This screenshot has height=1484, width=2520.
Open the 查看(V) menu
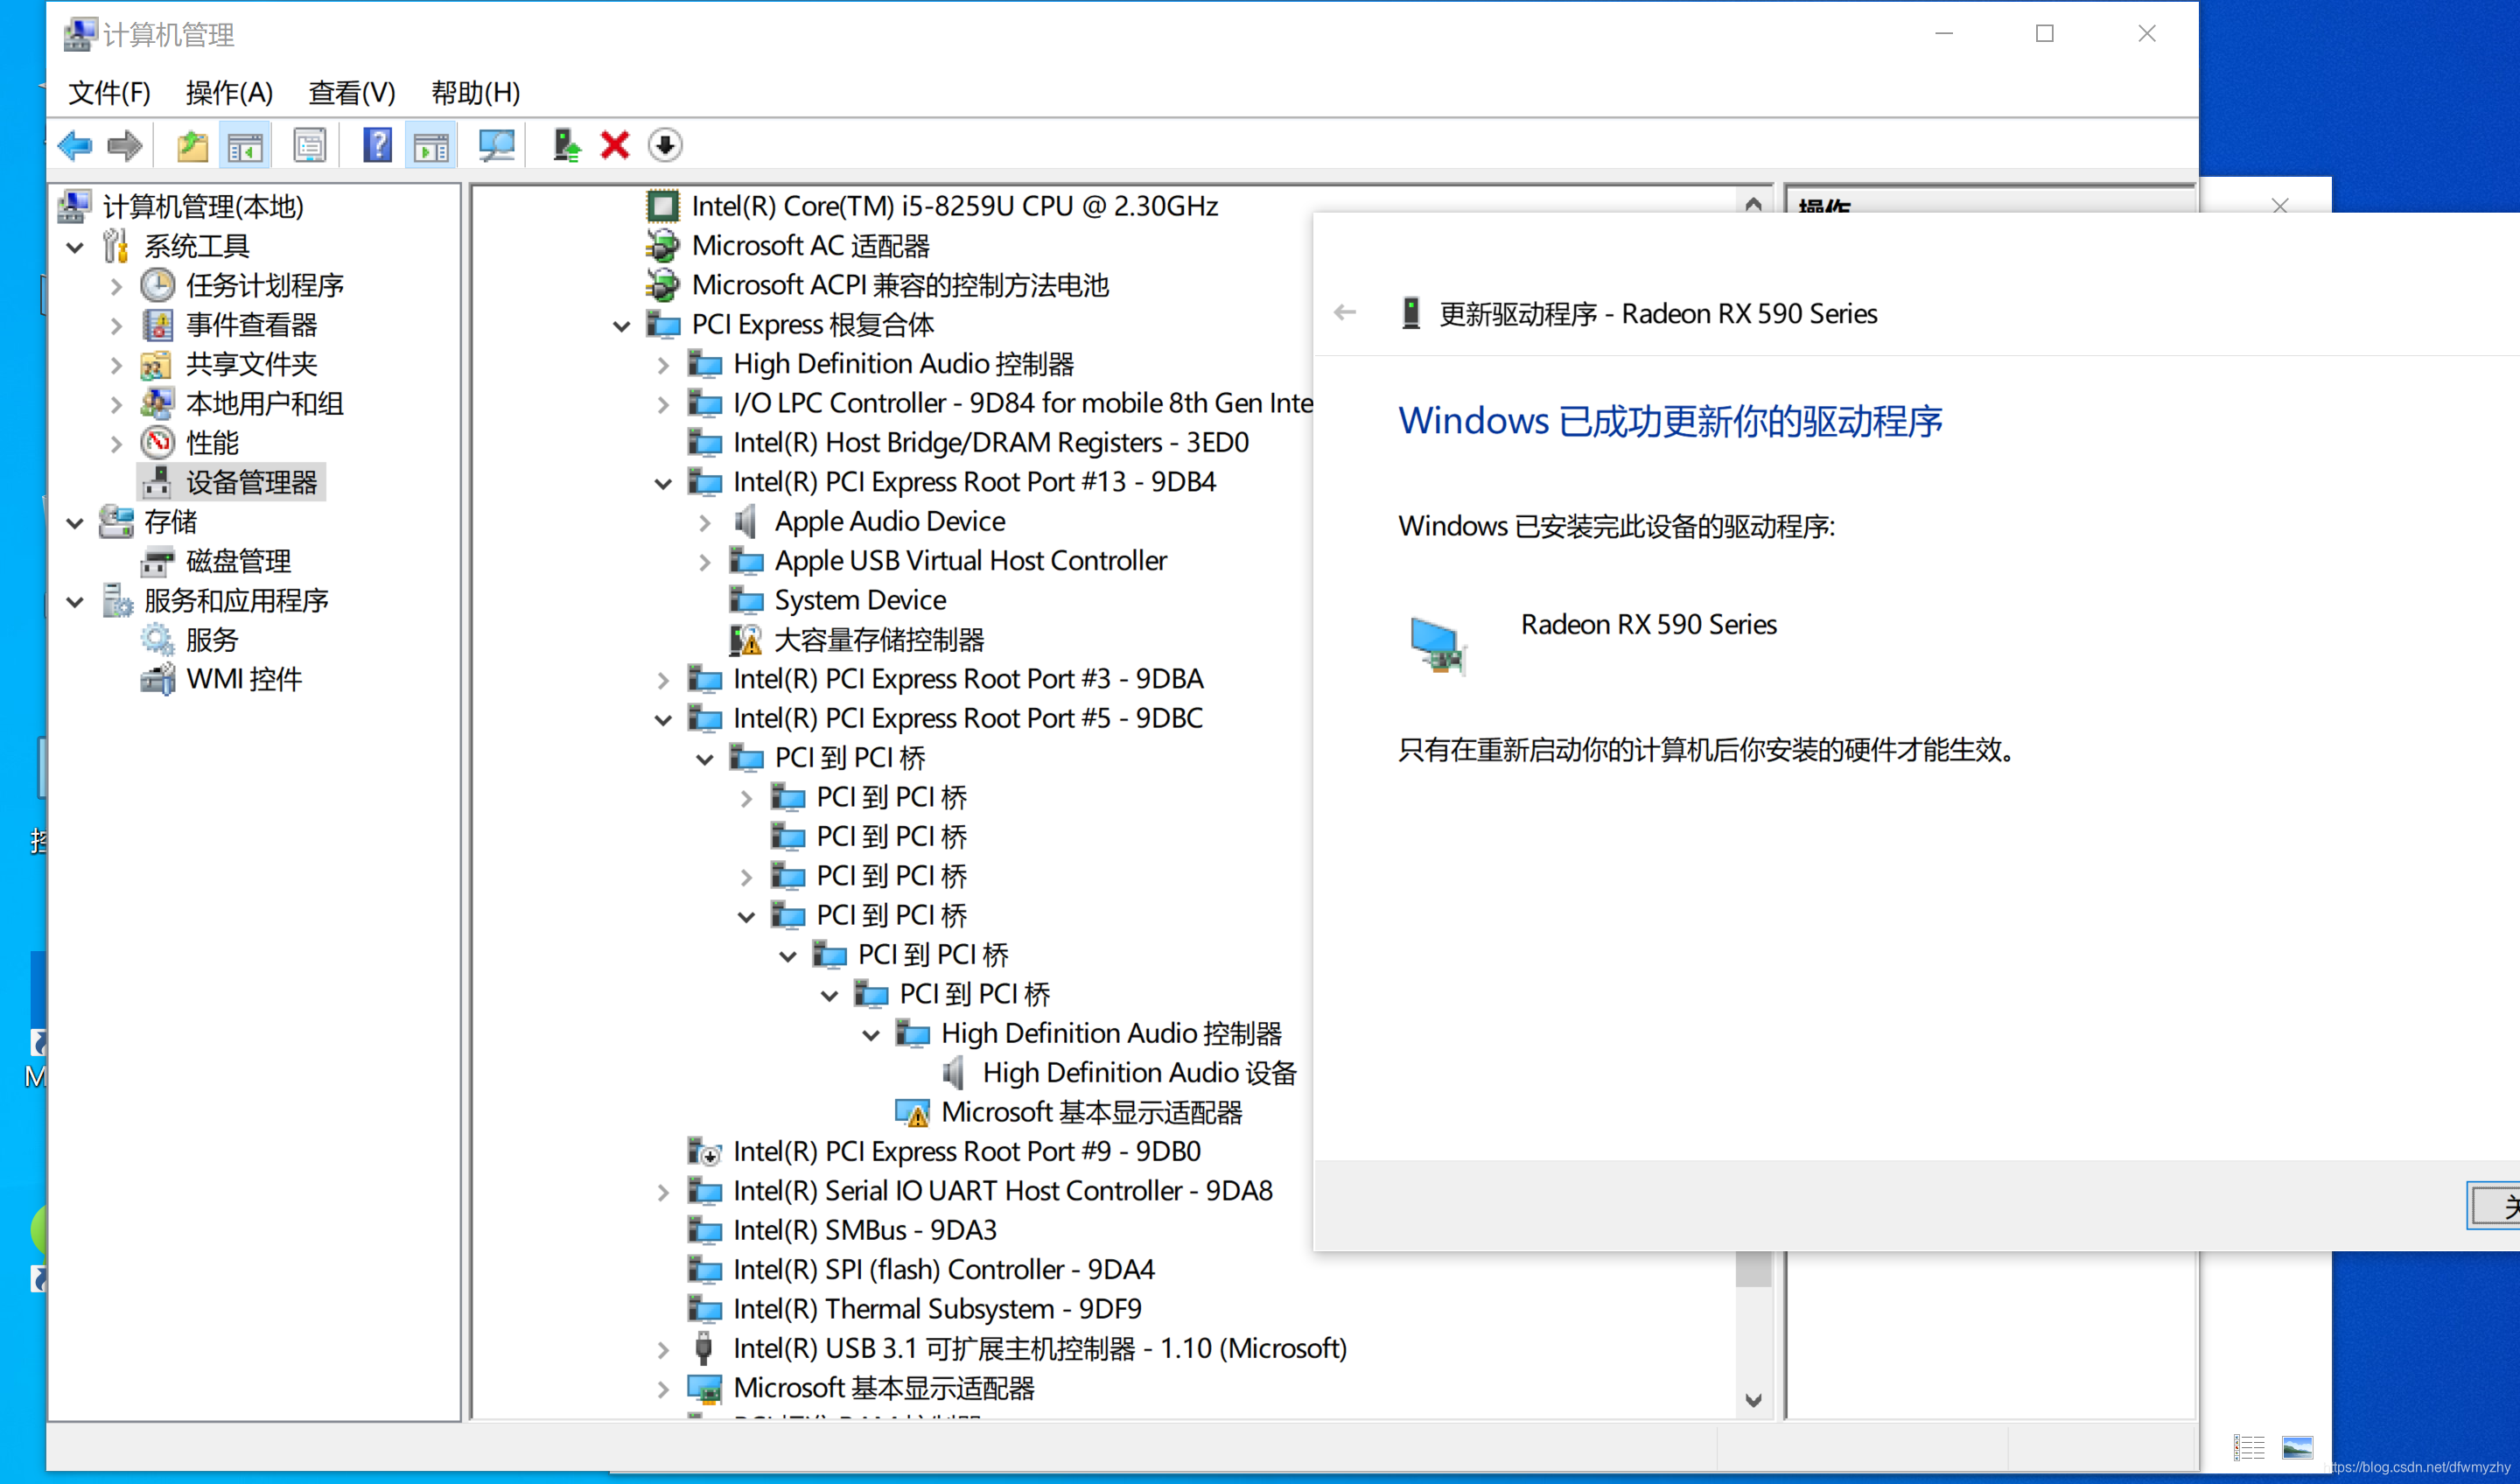pyautogui.click(x=351, y=93)
